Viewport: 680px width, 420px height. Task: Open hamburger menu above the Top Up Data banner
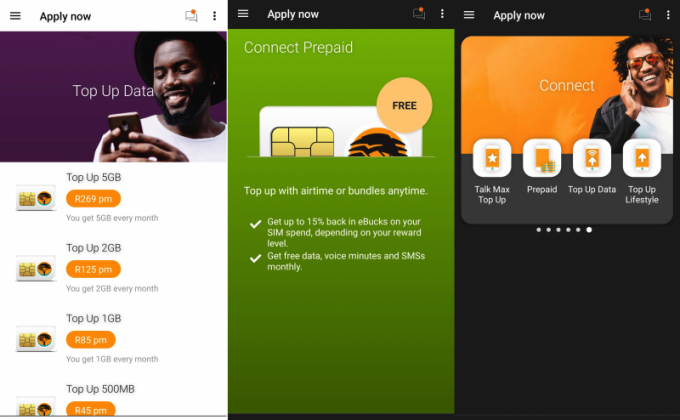(x=15, y=16)
